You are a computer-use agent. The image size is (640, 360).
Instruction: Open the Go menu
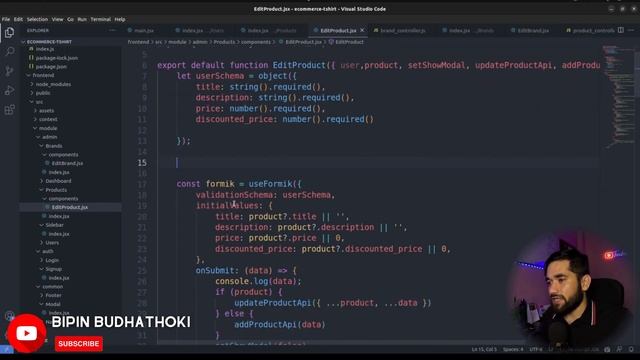pyautogui.click(x=71, y=19)
